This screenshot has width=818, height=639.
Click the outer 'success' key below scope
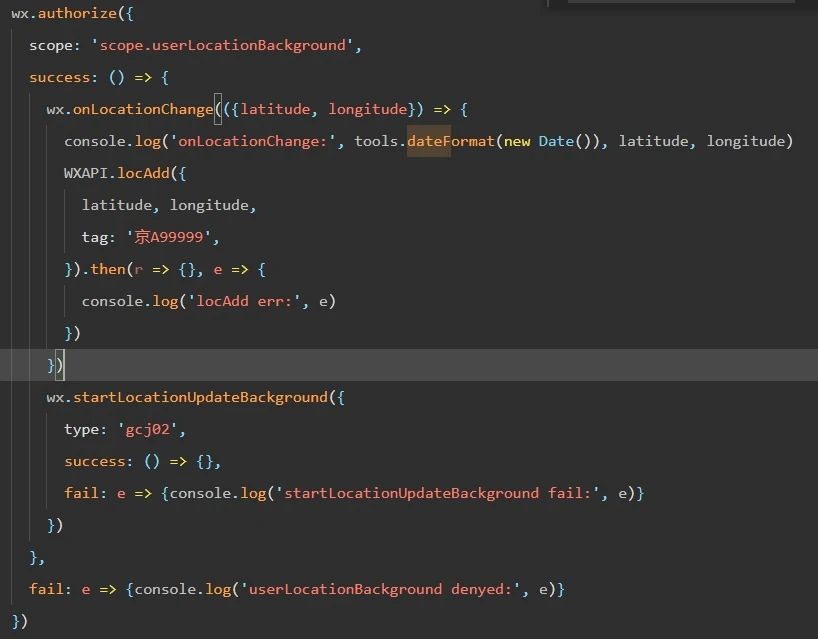pyautogui.click(x=59, y=78)
